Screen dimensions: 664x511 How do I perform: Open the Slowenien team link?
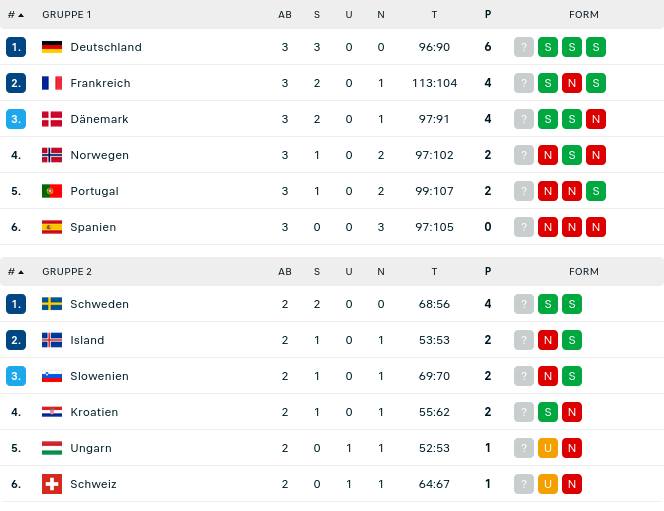(x=99, y=376)
